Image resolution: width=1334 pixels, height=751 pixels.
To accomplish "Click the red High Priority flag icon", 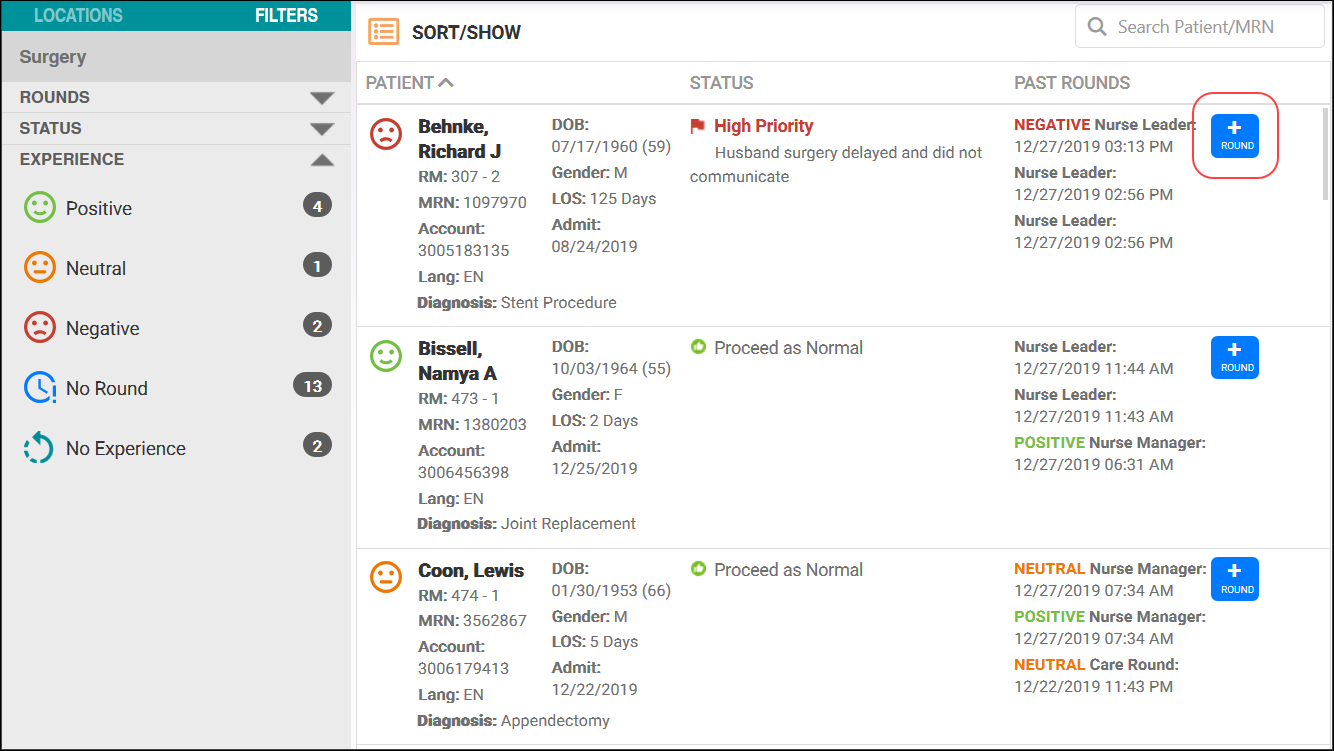I will coord(698,126).
